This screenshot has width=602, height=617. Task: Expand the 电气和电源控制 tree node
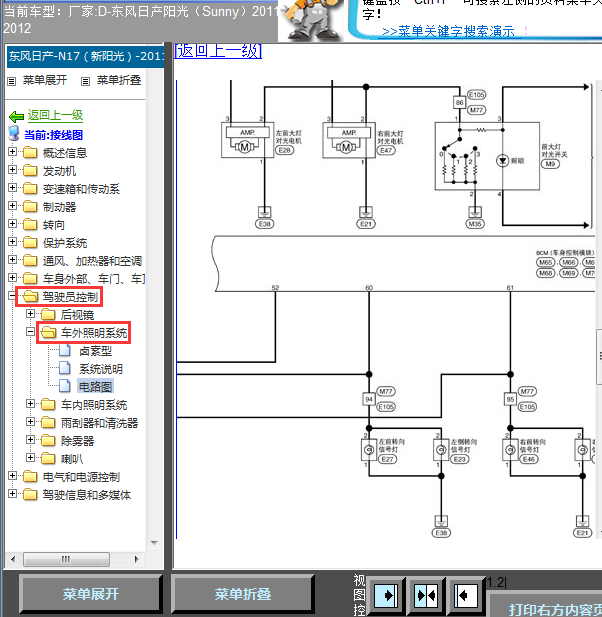12,476
